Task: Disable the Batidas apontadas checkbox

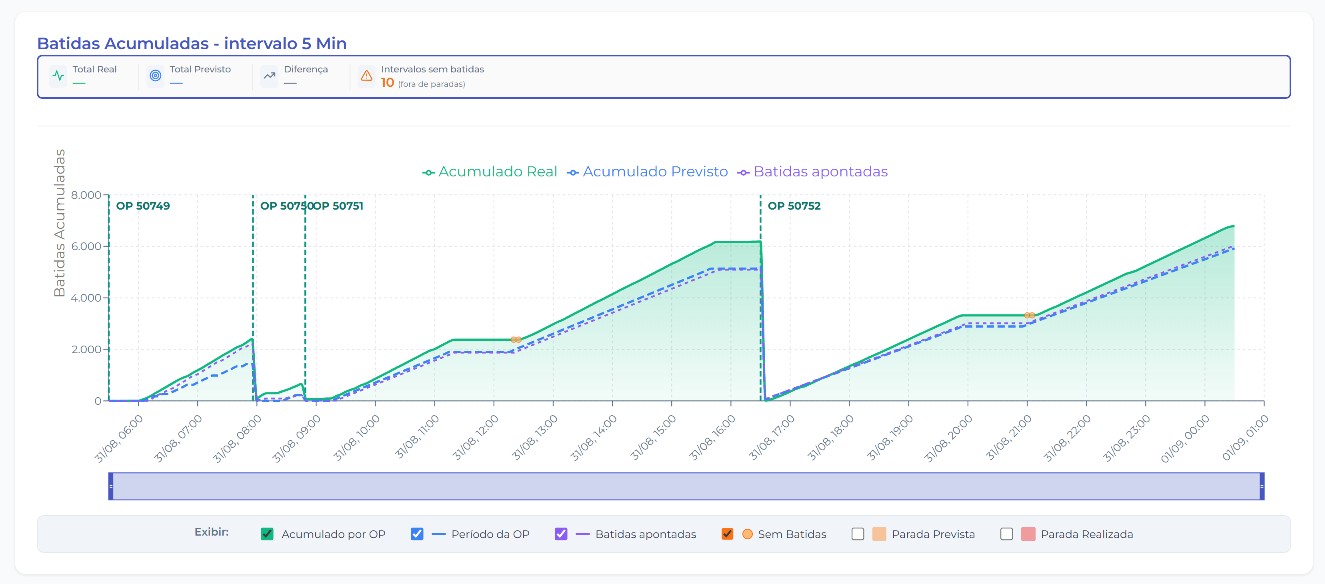Action: 561,534
